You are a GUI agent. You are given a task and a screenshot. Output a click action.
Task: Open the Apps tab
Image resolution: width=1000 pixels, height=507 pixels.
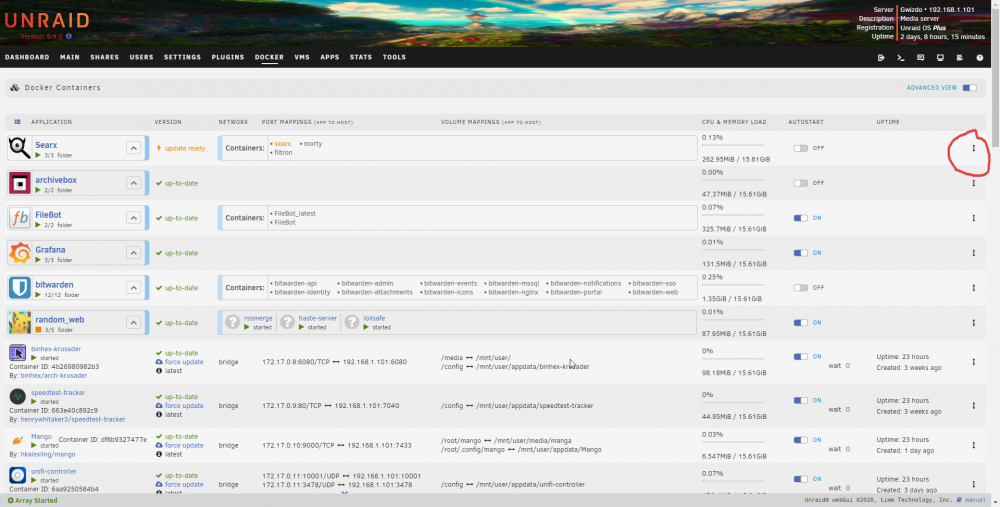[330, 57]
